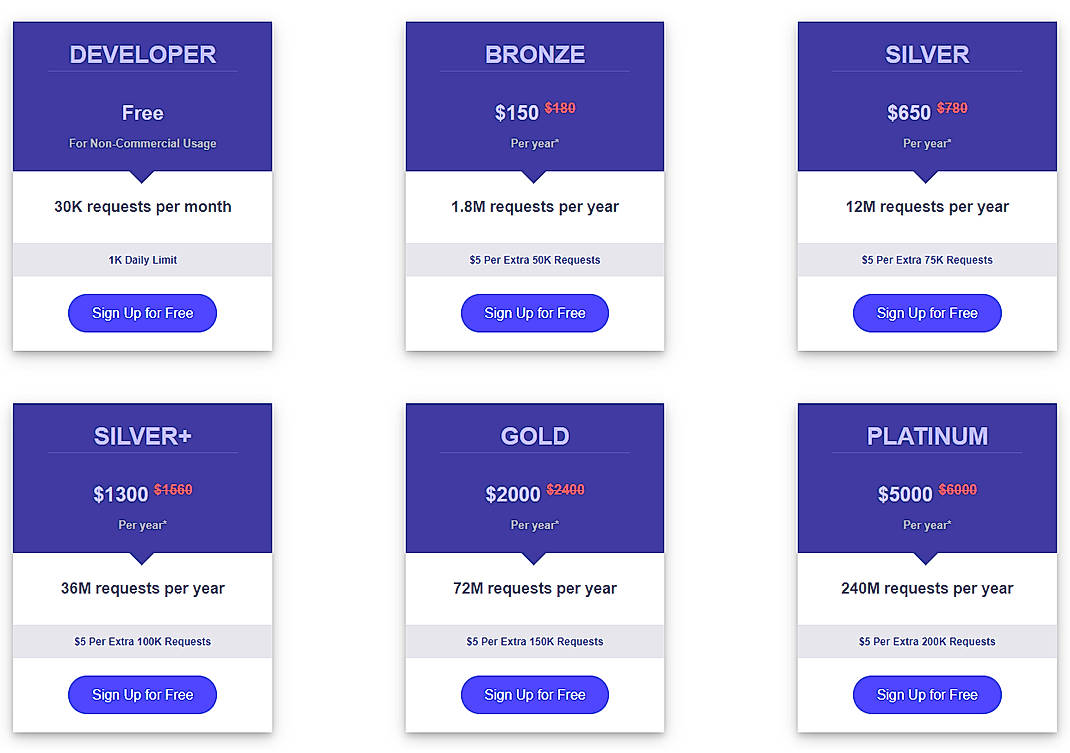Click Sign Up for Free on Platinum plan

[926, 695]
